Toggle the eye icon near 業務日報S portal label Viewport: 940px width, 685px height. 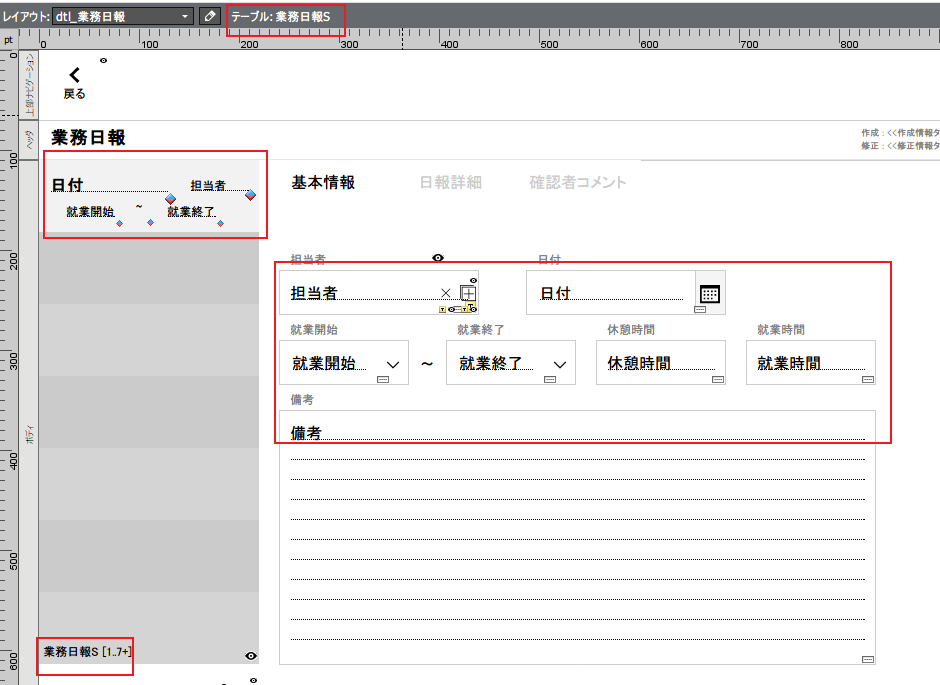pos(251,656)
